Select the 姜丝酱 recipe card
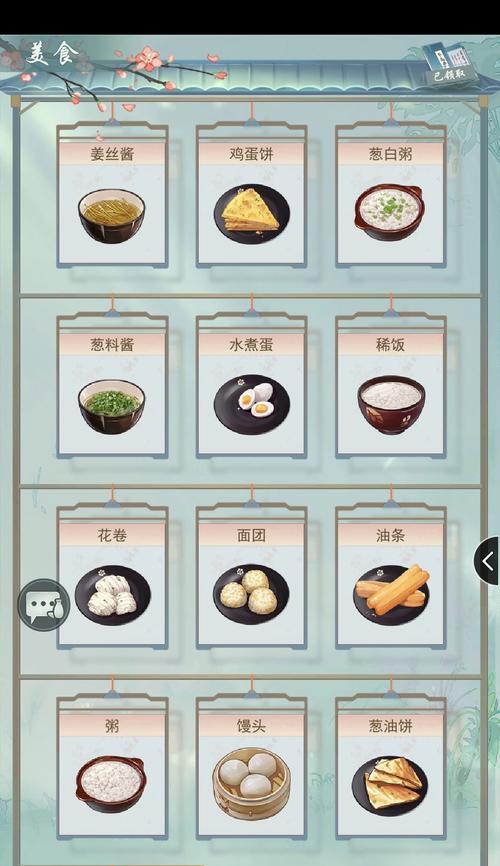The width and height of the screenshot is (500, 866). [112, 196]
